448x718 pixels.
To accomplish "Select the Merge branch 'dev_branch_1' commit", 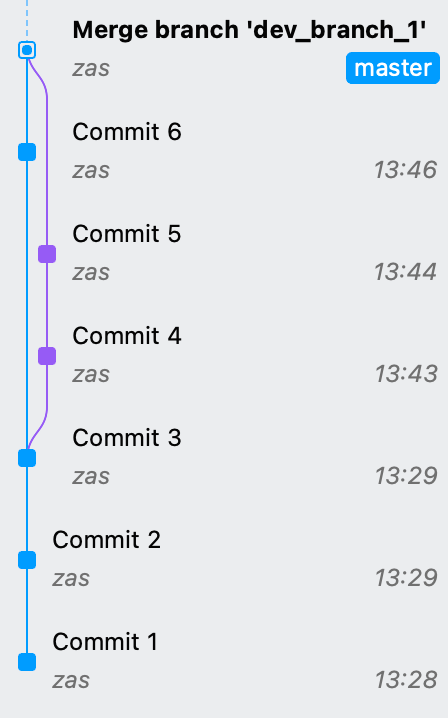I will (x=224, y=50).
